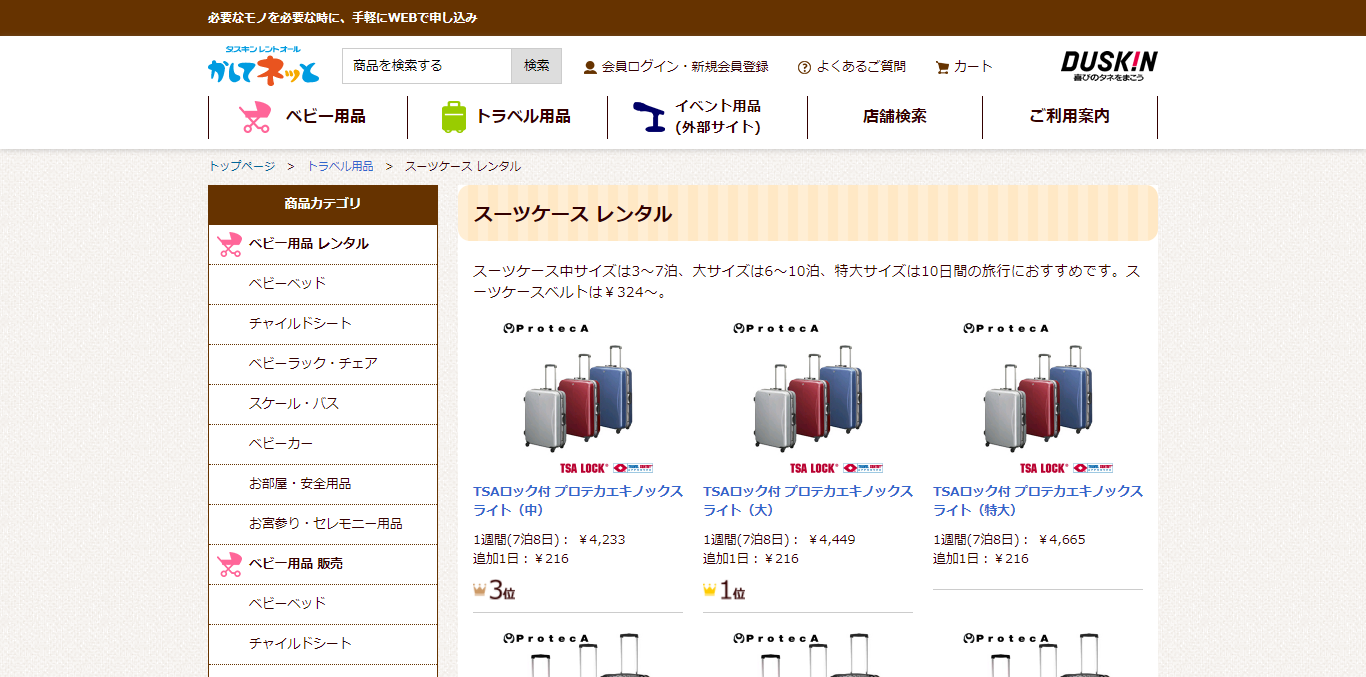This screenshot has height=677, width=1366.
Task: Click the shopping cart icon
Action: point(942,67)
